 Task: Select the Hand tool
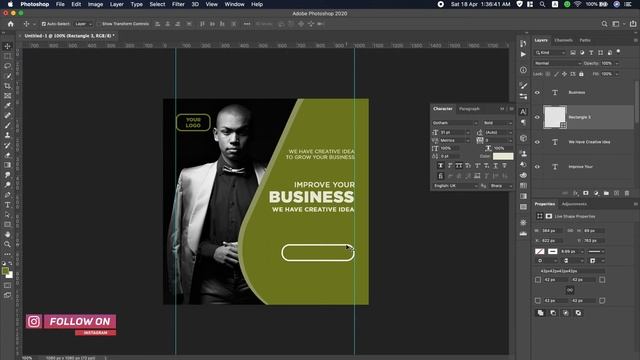[7, 234]
